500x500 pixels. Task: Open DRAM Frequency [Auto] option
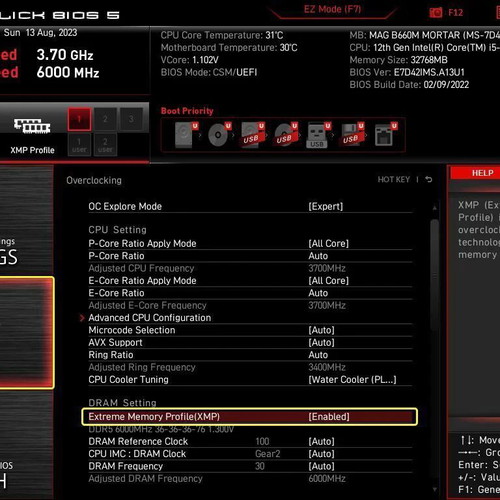(250, 466)
